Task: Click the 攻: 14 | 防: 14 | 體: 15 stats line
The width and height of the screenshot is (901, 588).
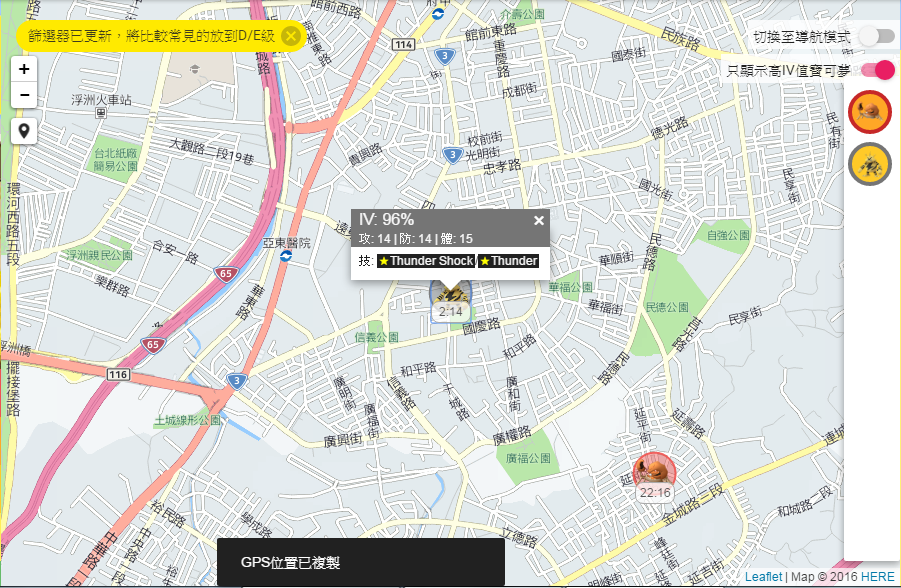Action: point(415,239)
